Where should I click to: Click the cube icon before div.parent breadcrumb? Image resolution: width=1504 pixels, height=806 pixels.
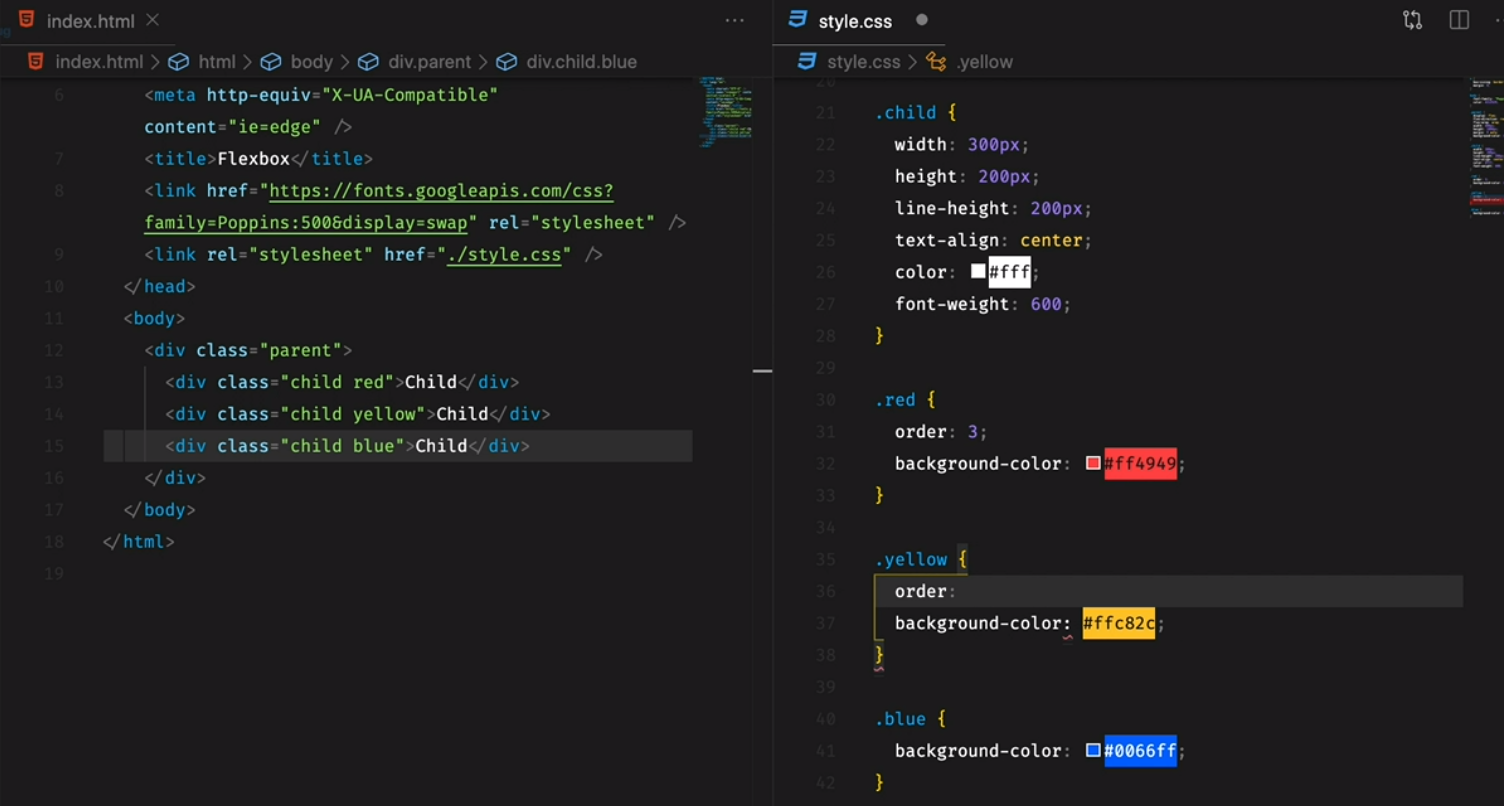[368, 62]
